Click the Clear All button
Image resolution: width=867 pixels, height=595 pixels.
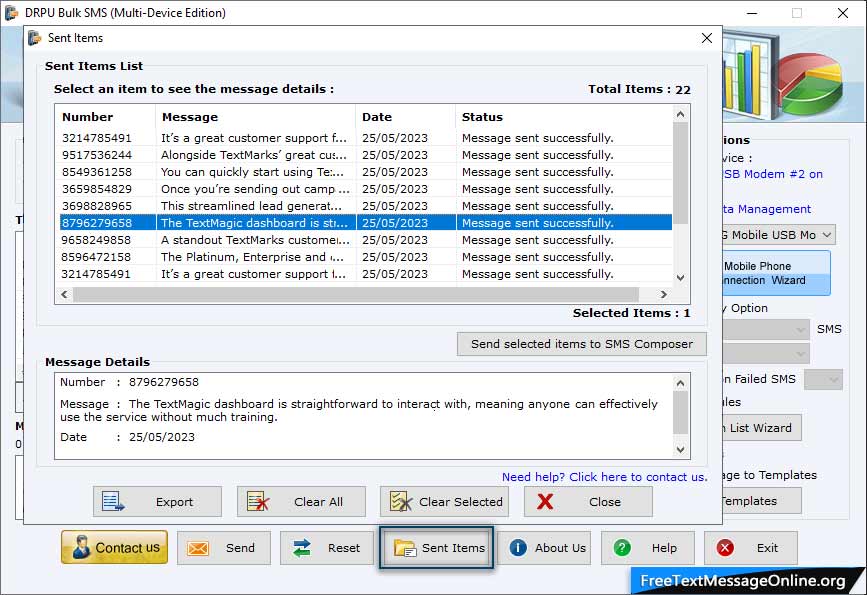[301, 502]
